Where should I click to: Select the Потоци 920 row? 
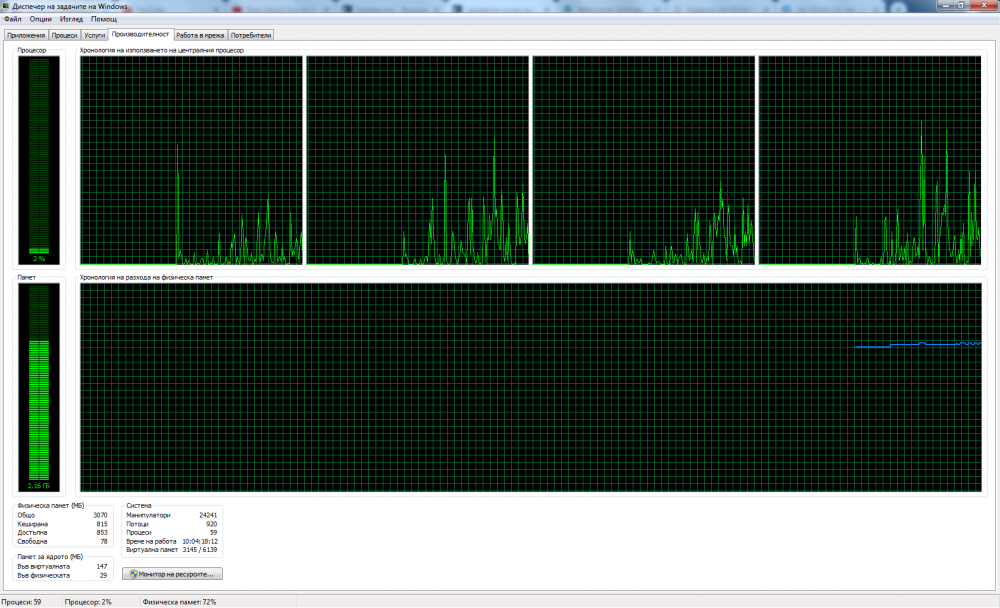point(172,524)
